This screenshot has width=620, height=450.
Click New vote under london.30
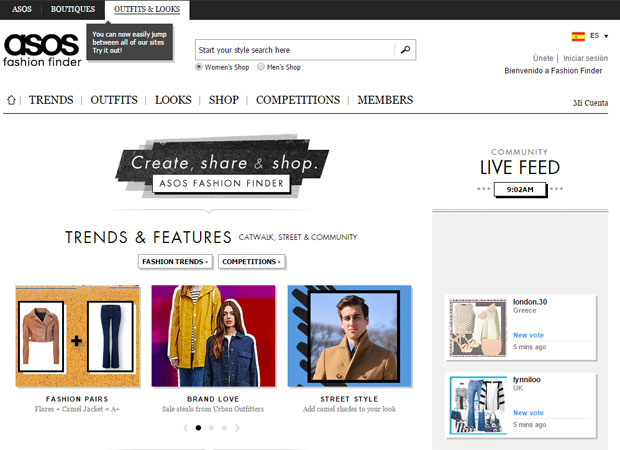(528, 335)
